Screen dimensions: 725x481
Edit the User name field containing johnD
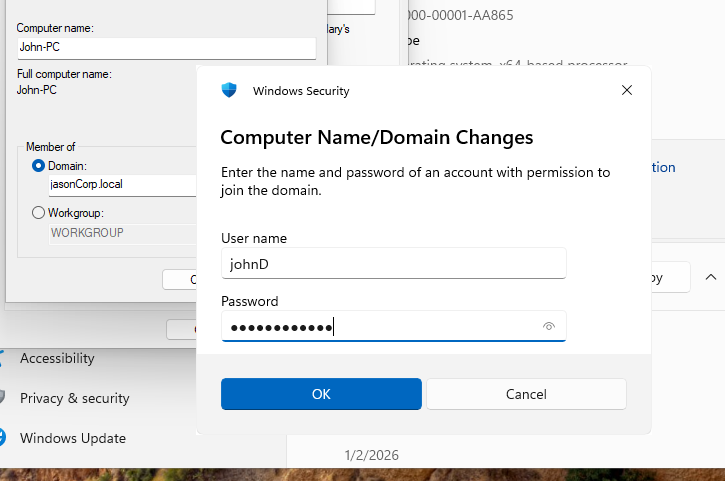[x=393, y=264]
